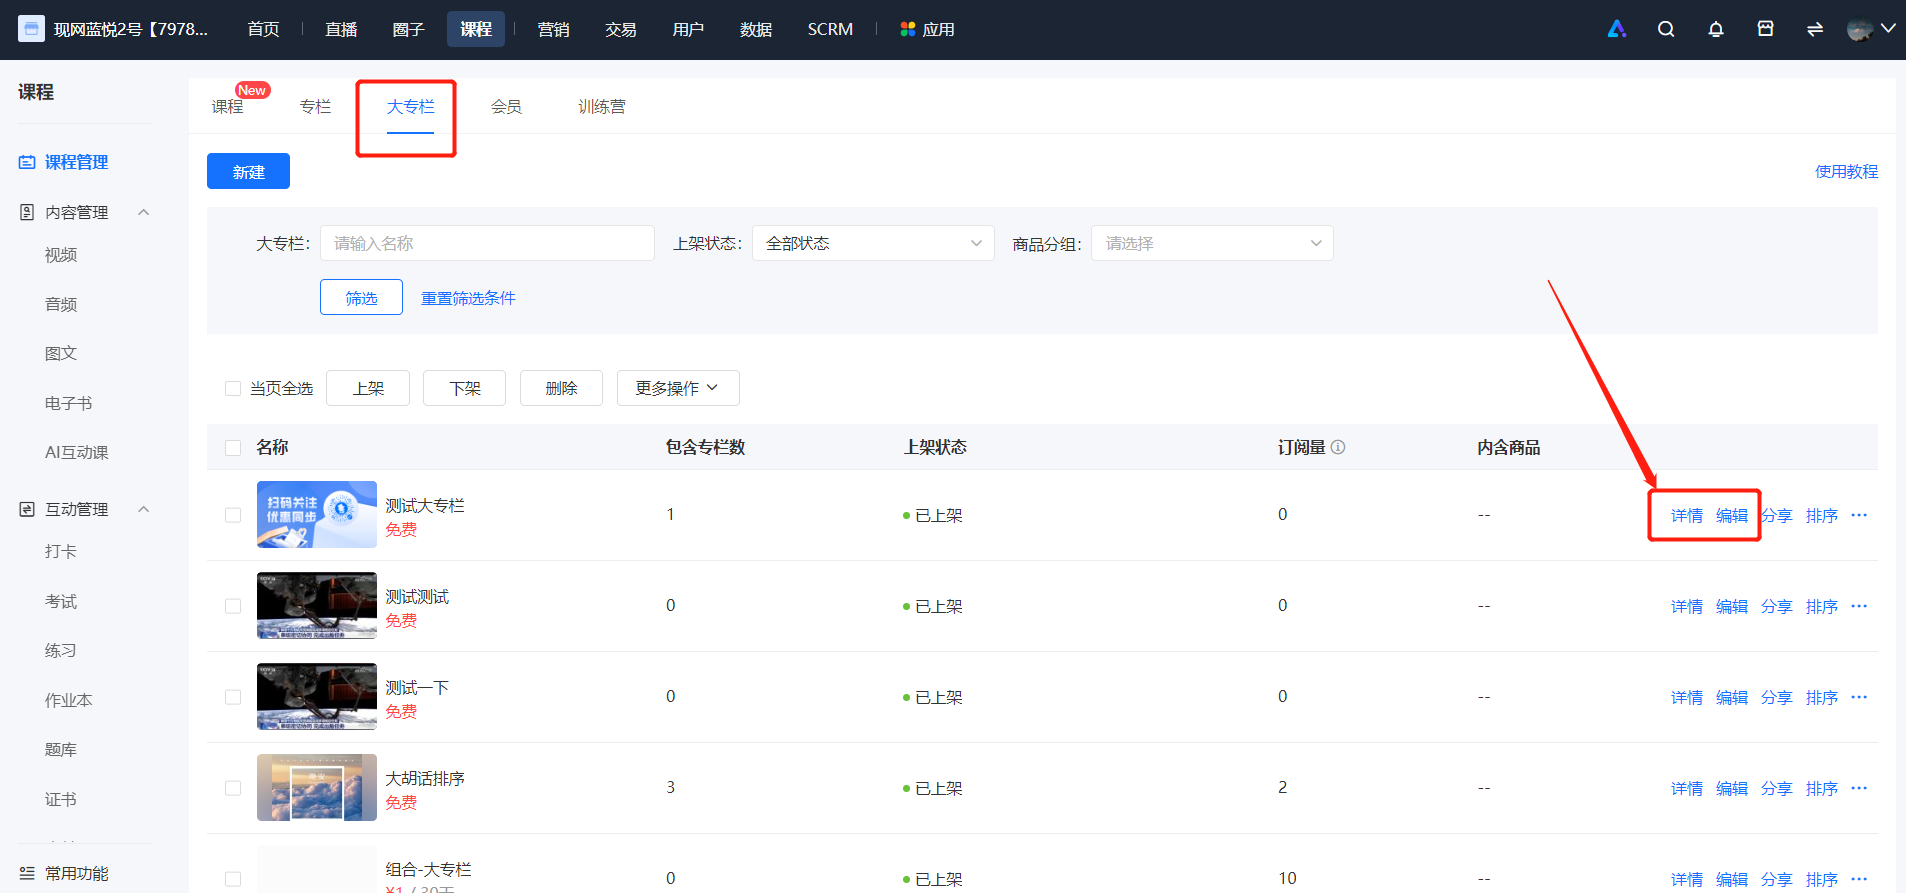The height and width of the screenshot is (893, 1906).
Task: Open the 上架状态 全部状态 dropdown
Action: 873,243
